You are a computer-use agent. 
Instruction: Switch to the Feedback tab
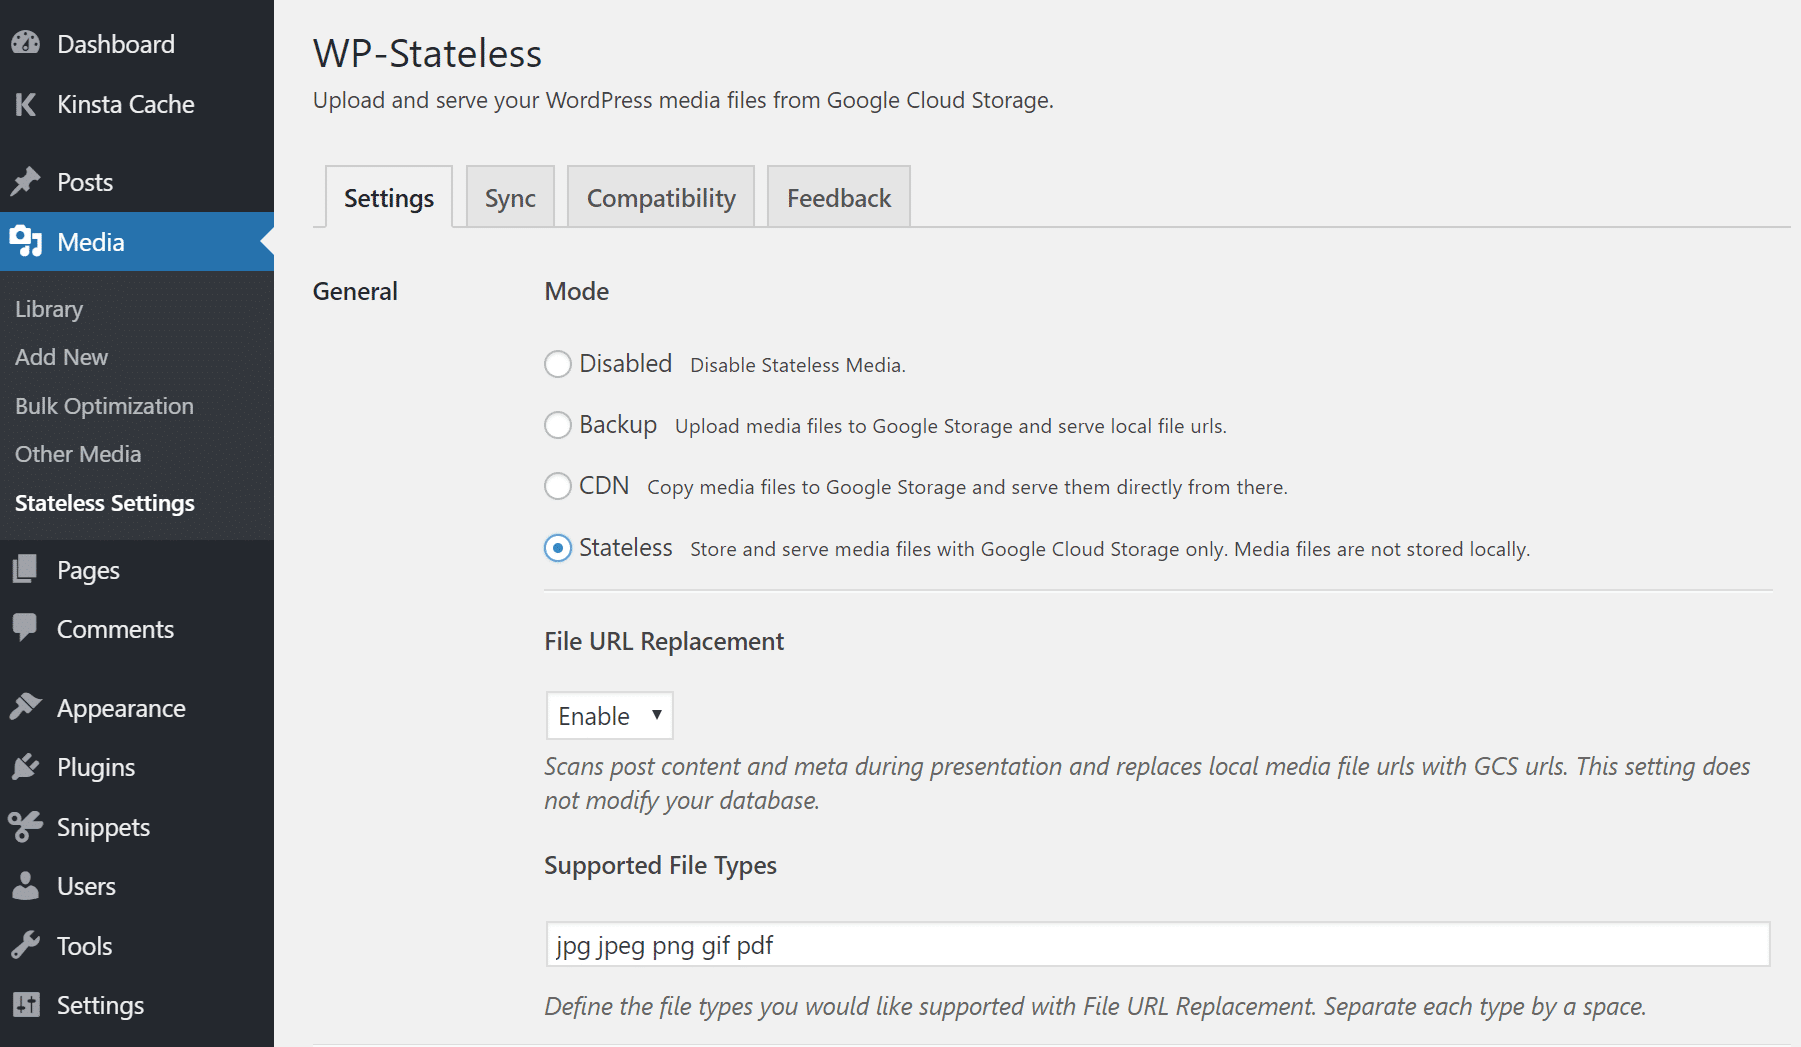click(x=838, y=197)
